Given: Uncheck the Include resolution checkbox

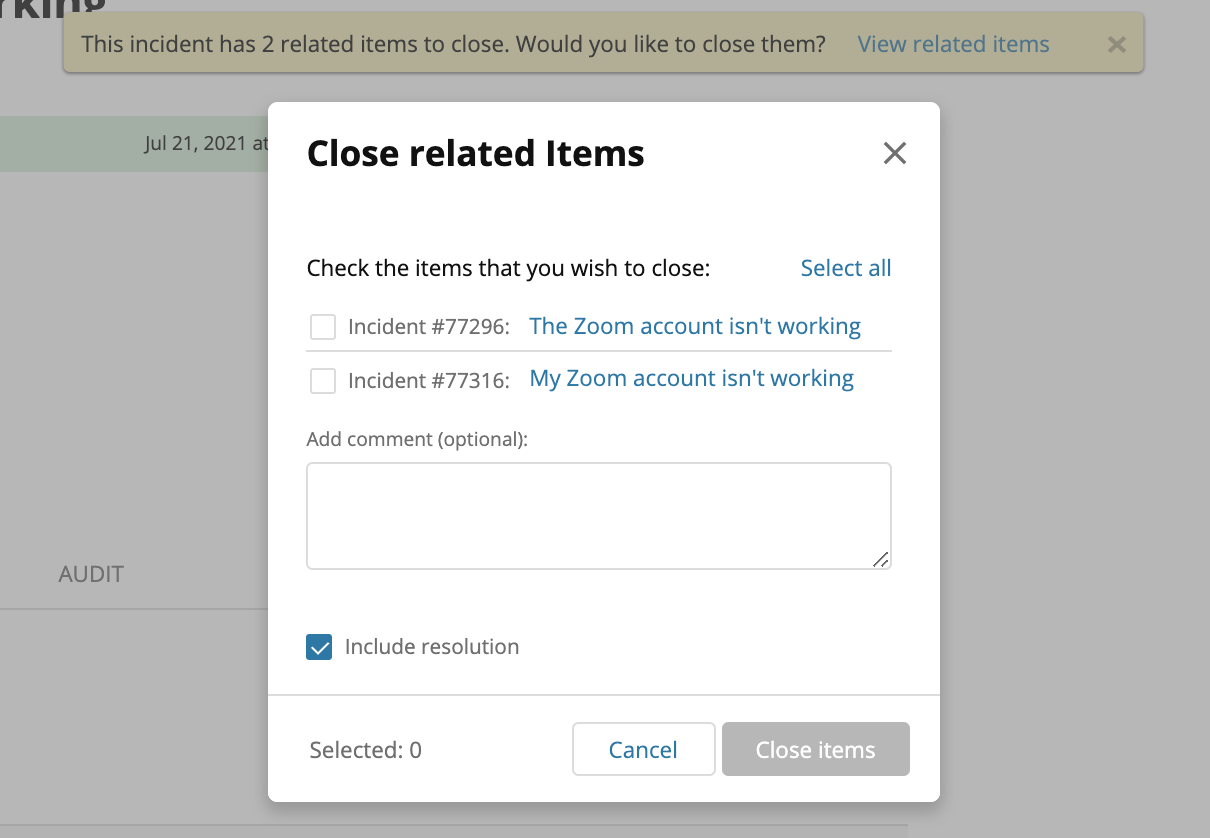Looking at the screenshot, I should tap(320, 647).
